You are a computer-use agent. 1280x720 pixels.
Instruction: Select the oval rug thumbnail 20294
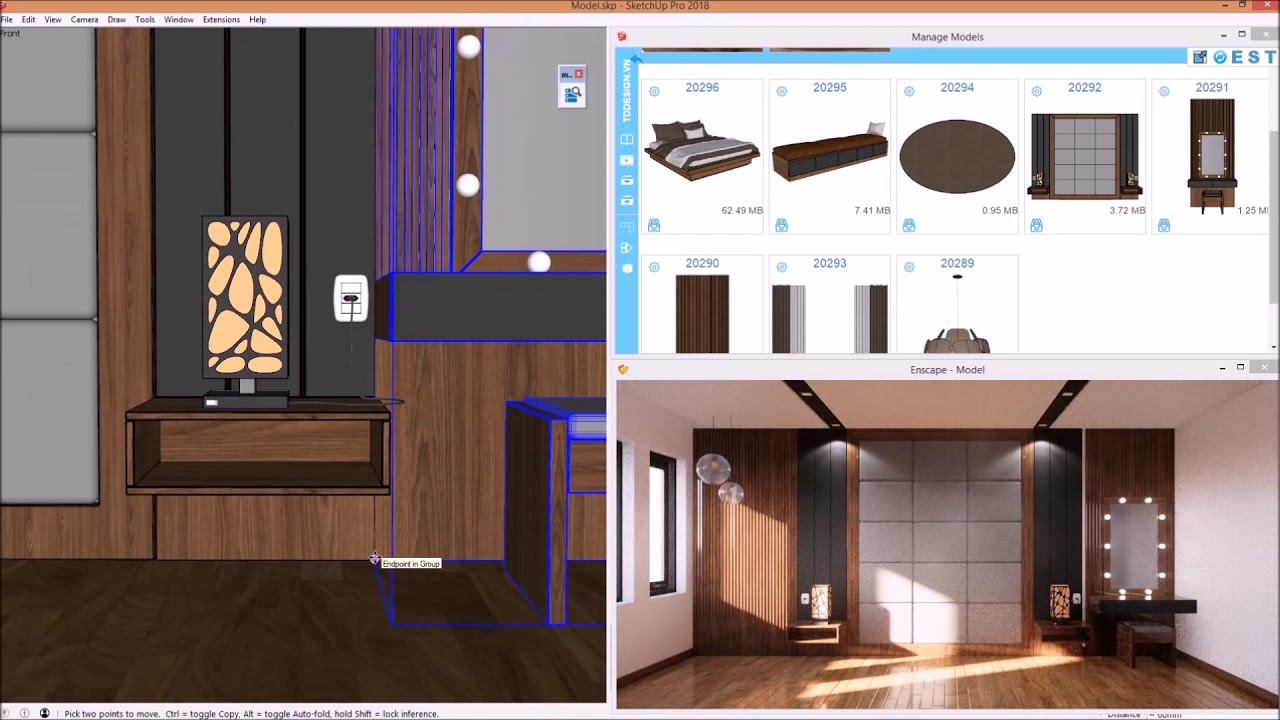[x=957, y=156]
